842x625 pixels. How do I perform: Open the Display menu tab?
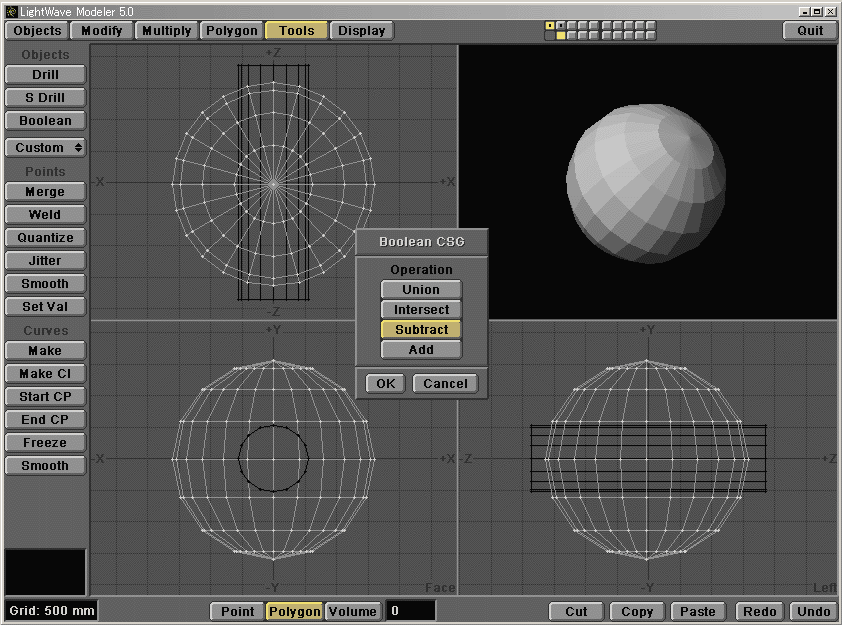tap(361, 30)
